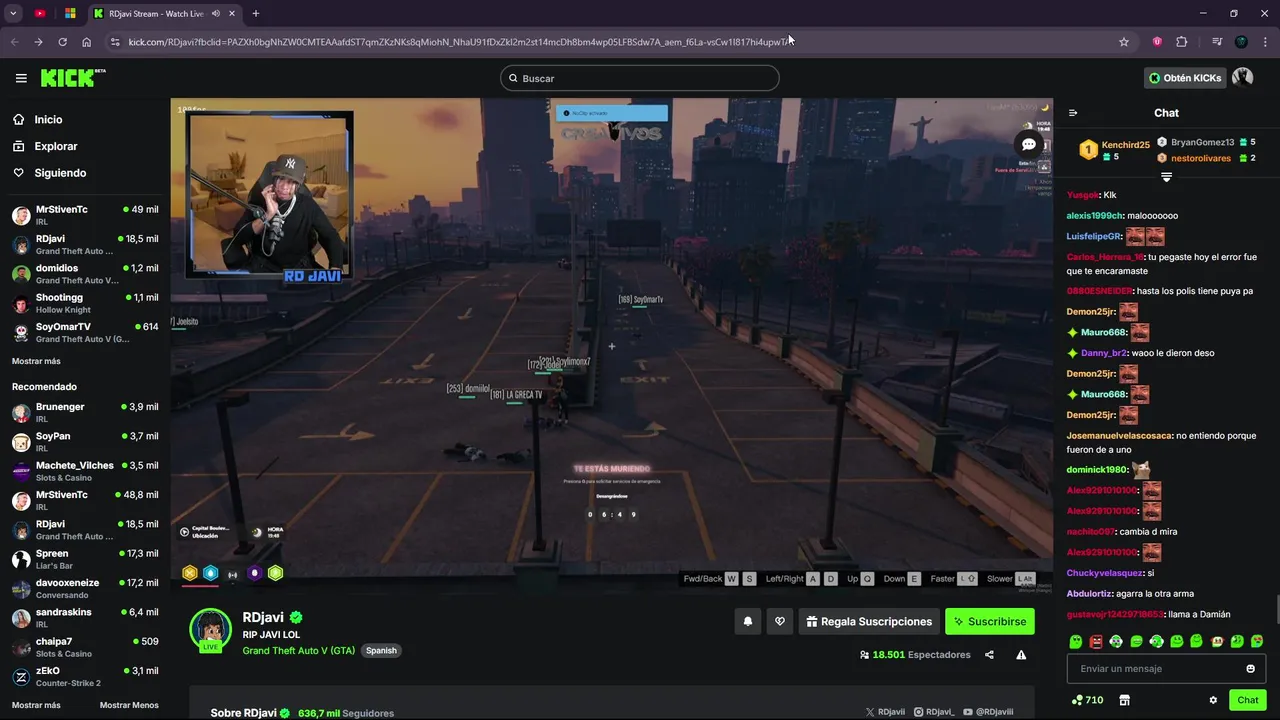Click Grand Theft Auto V (GTA) category link
Image resolution: width=1280 pixels, height=720 pixels.
(298, 650)
